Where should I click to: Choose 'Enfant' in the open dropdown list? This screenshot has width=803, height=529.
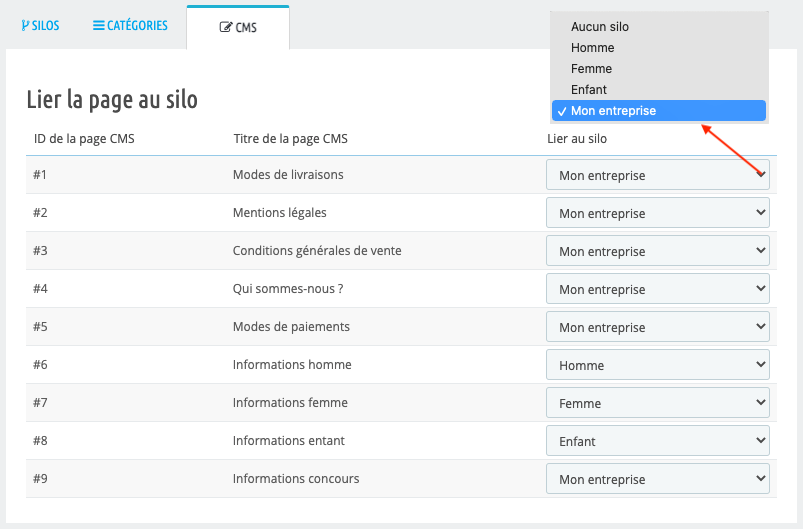coord(659,90)
